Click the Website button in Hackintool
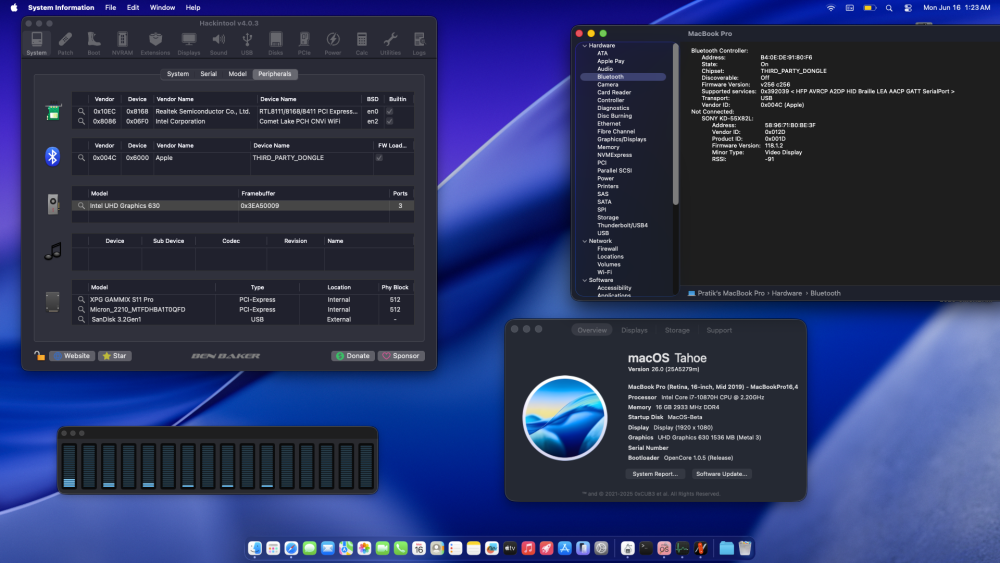Viewport: 1000px width, 563px height. (x=72, y=356)
